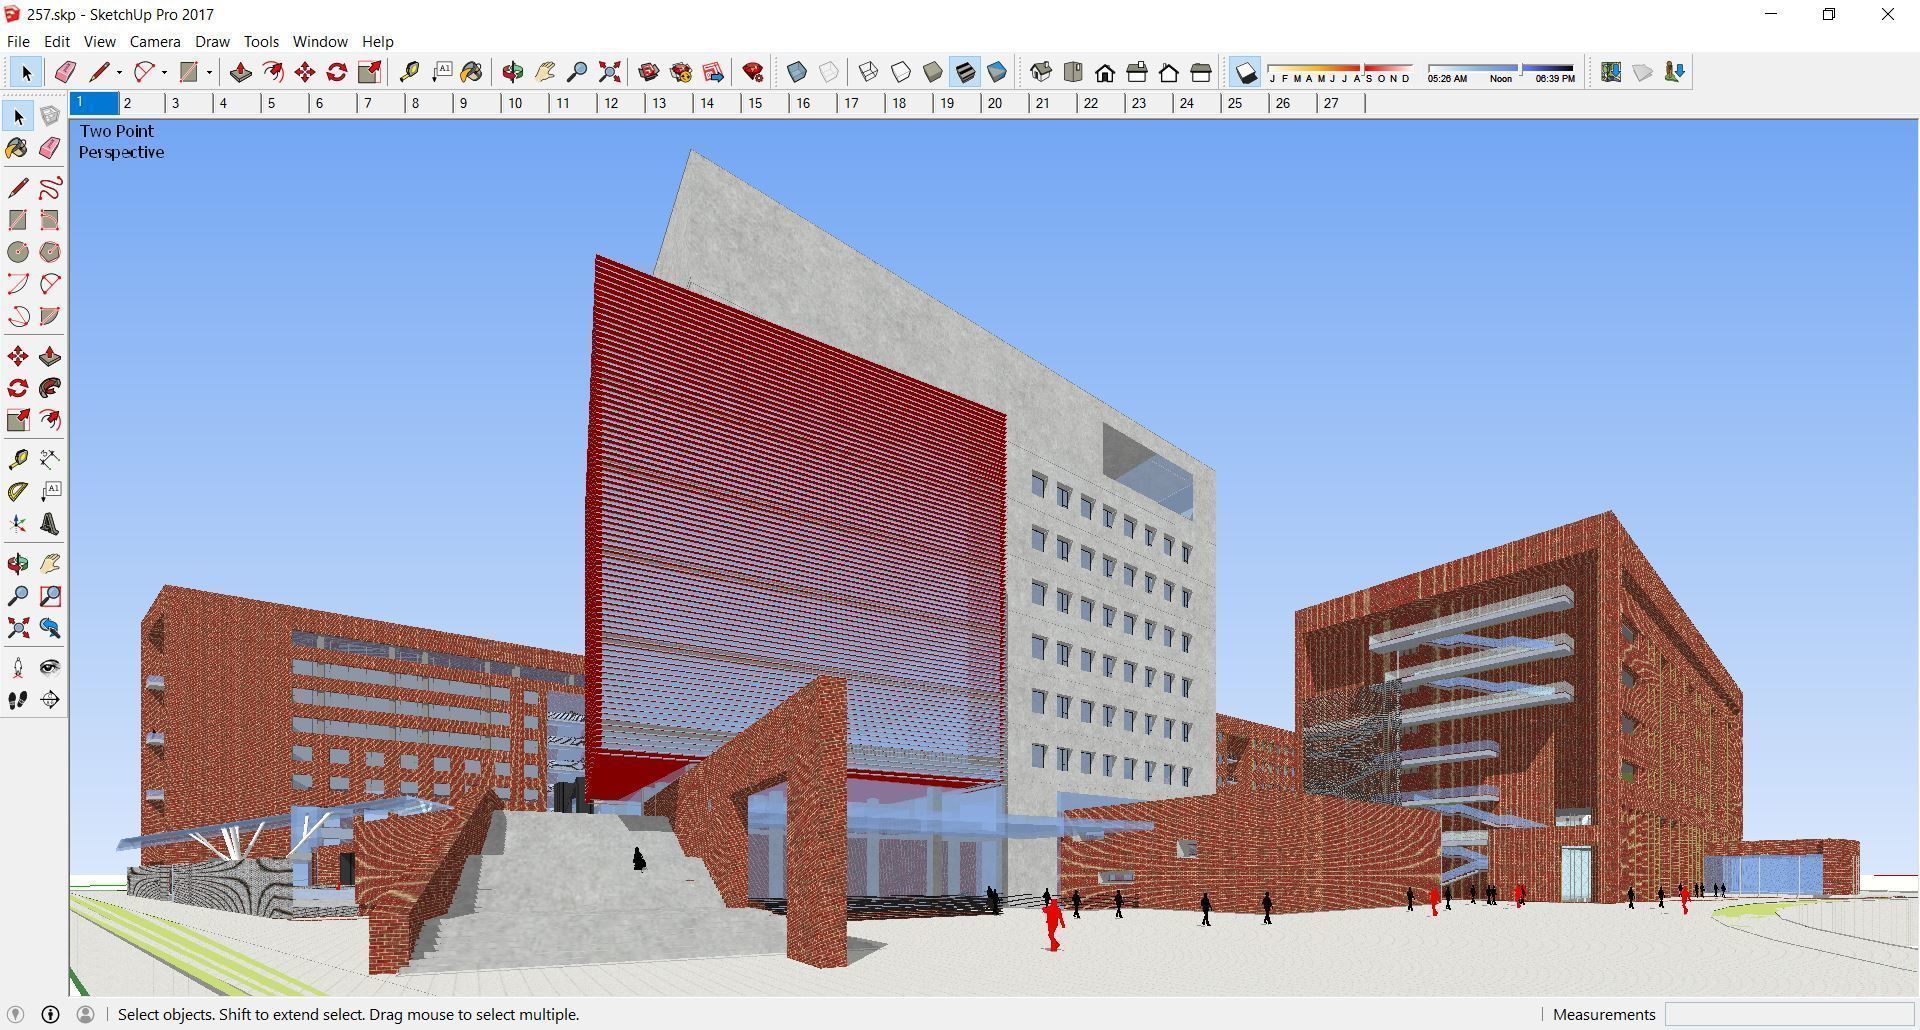Image resolution: width=1920 pixels, height=1030 pixels.
Task: Select the Follow Me tool
Action: click(50, 388)
